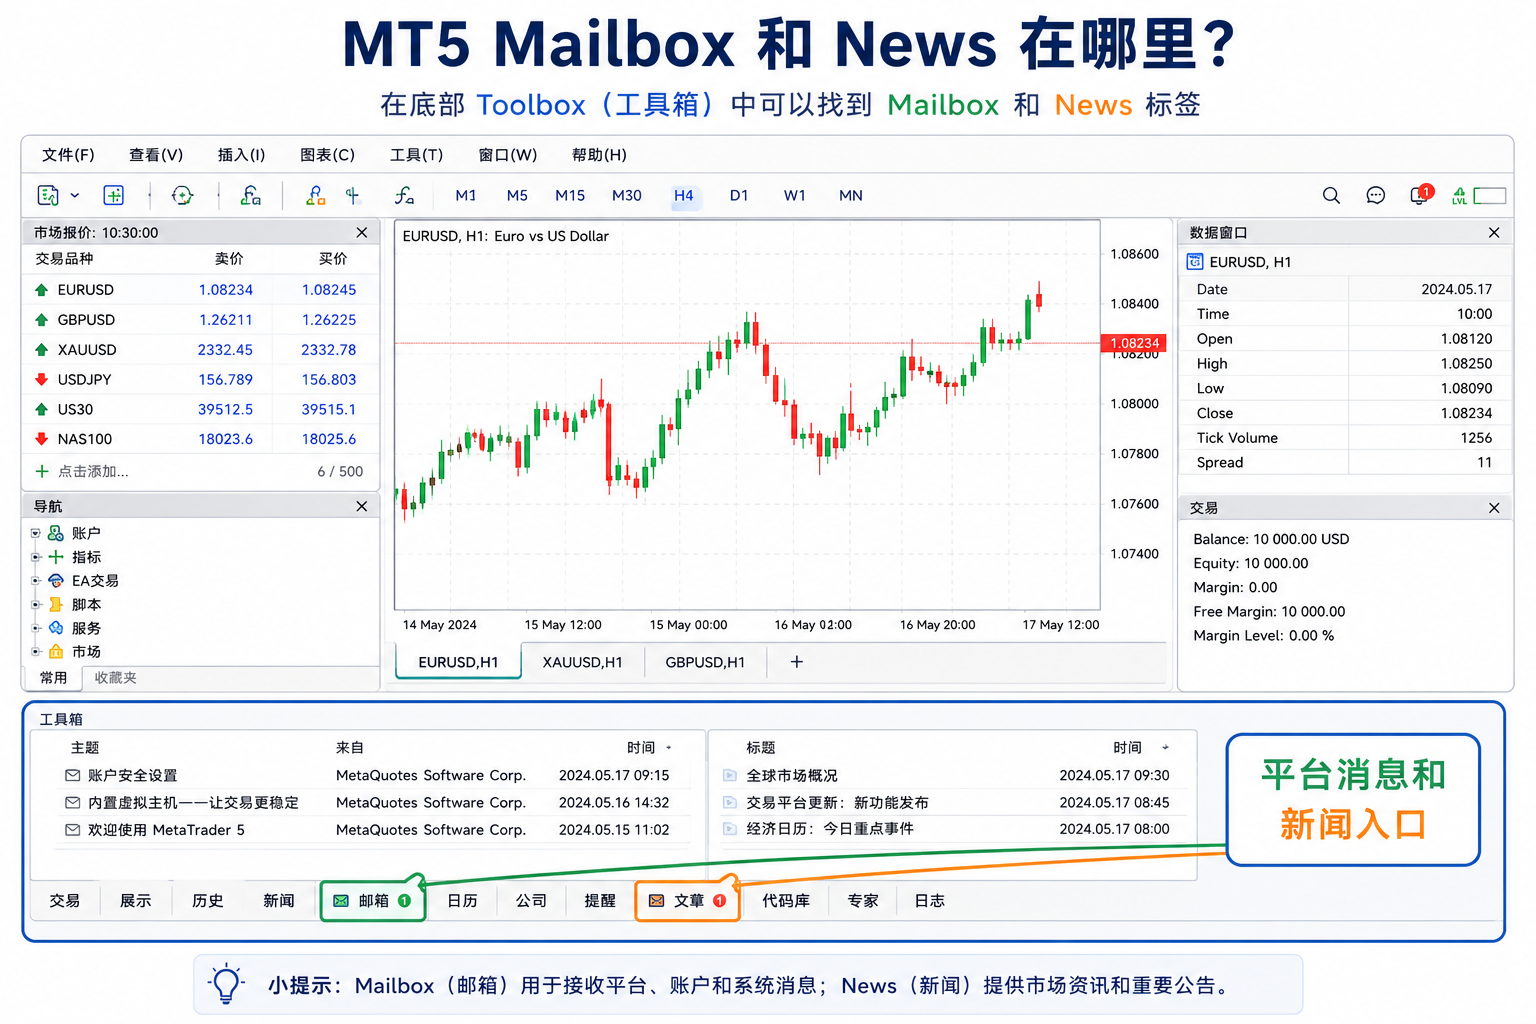The height and width of the screenshot is (1024, 1536).
Task: Click the green LVL signal icon
Action: tap(1460, 196)
